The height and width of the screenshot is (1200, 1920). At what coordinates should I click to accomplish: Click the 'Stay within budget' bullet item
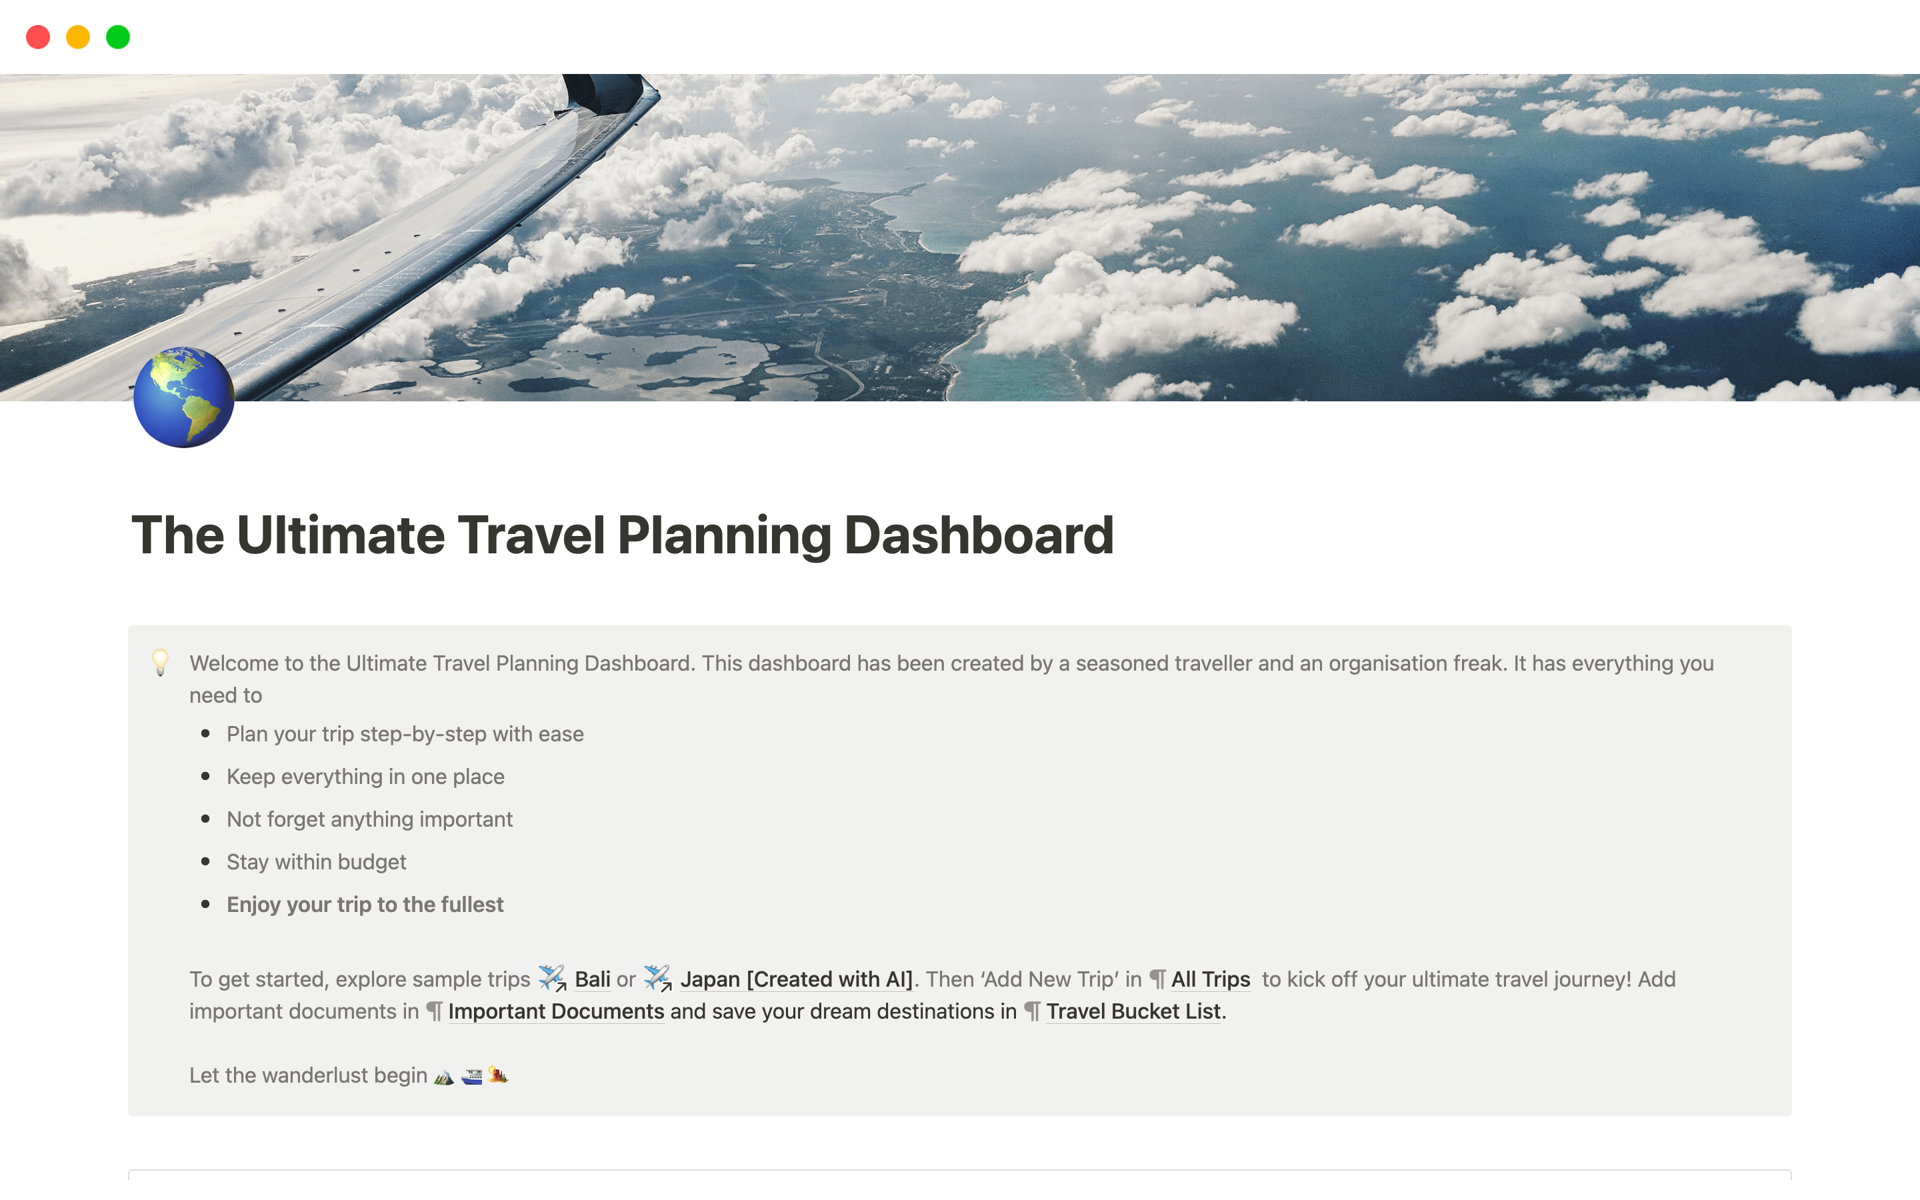pos(316,862)
